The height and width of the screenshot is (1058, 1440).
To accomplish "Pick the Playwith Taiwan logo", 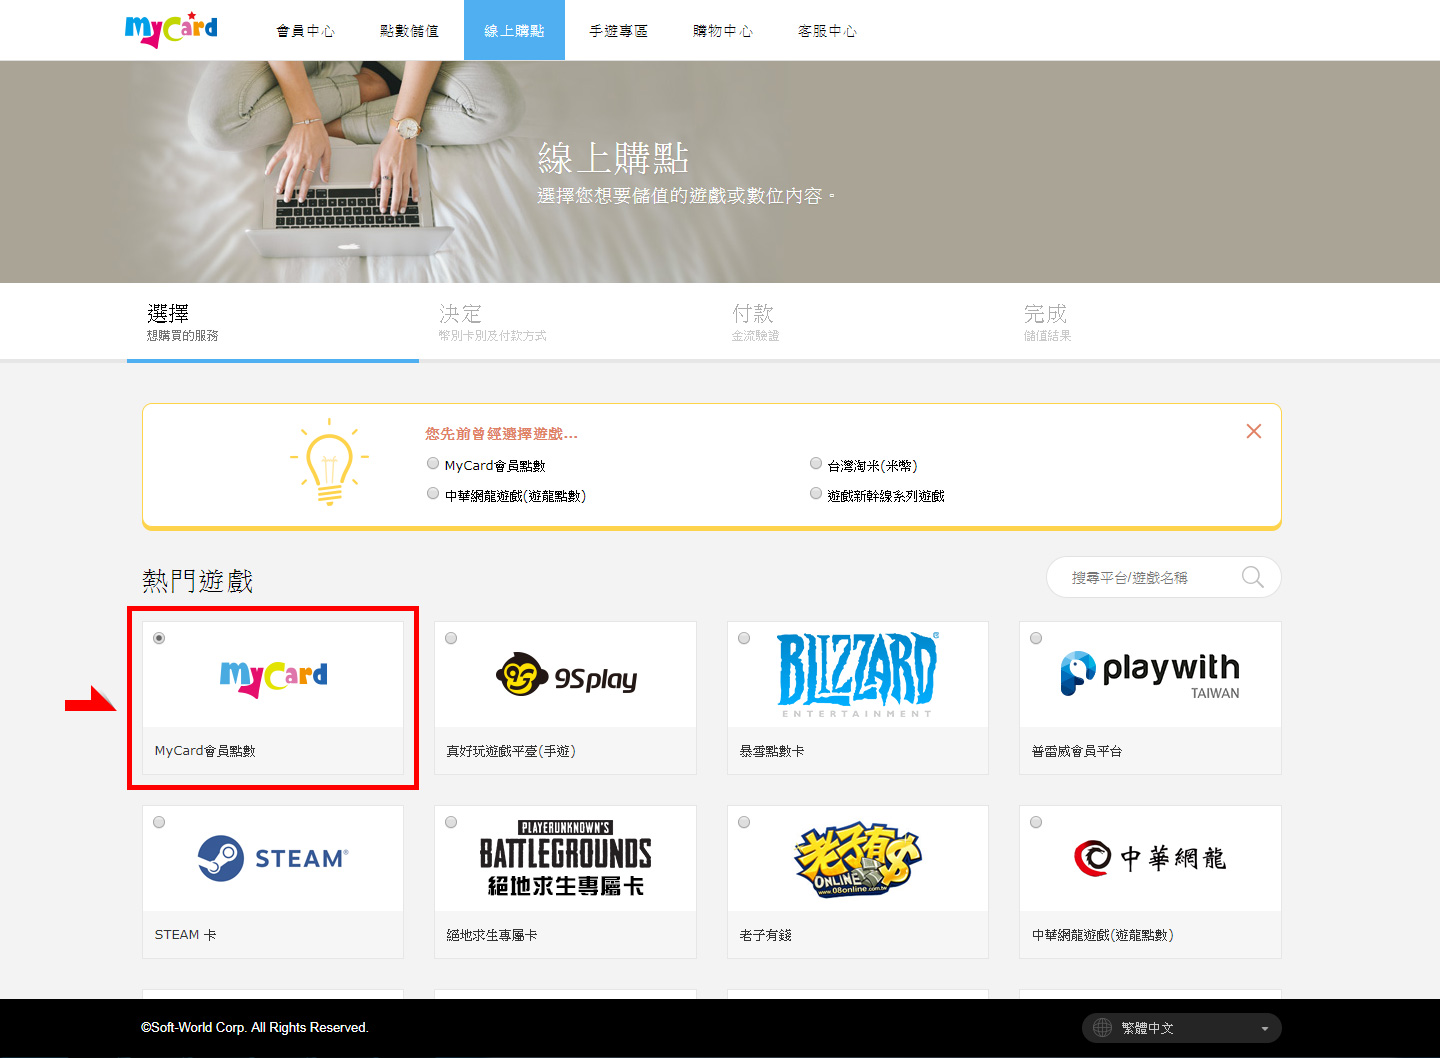I will 1150,674.
